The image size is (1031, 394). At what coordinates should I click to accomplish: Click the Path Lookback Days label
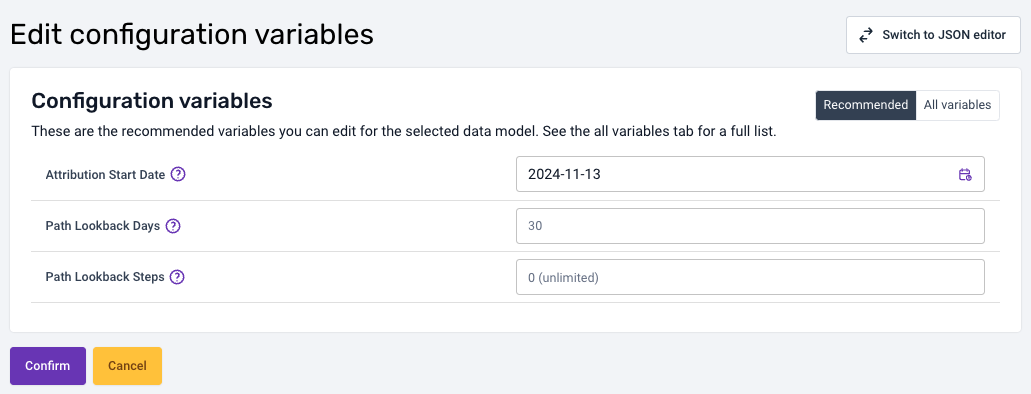click(x=103, y=226)
